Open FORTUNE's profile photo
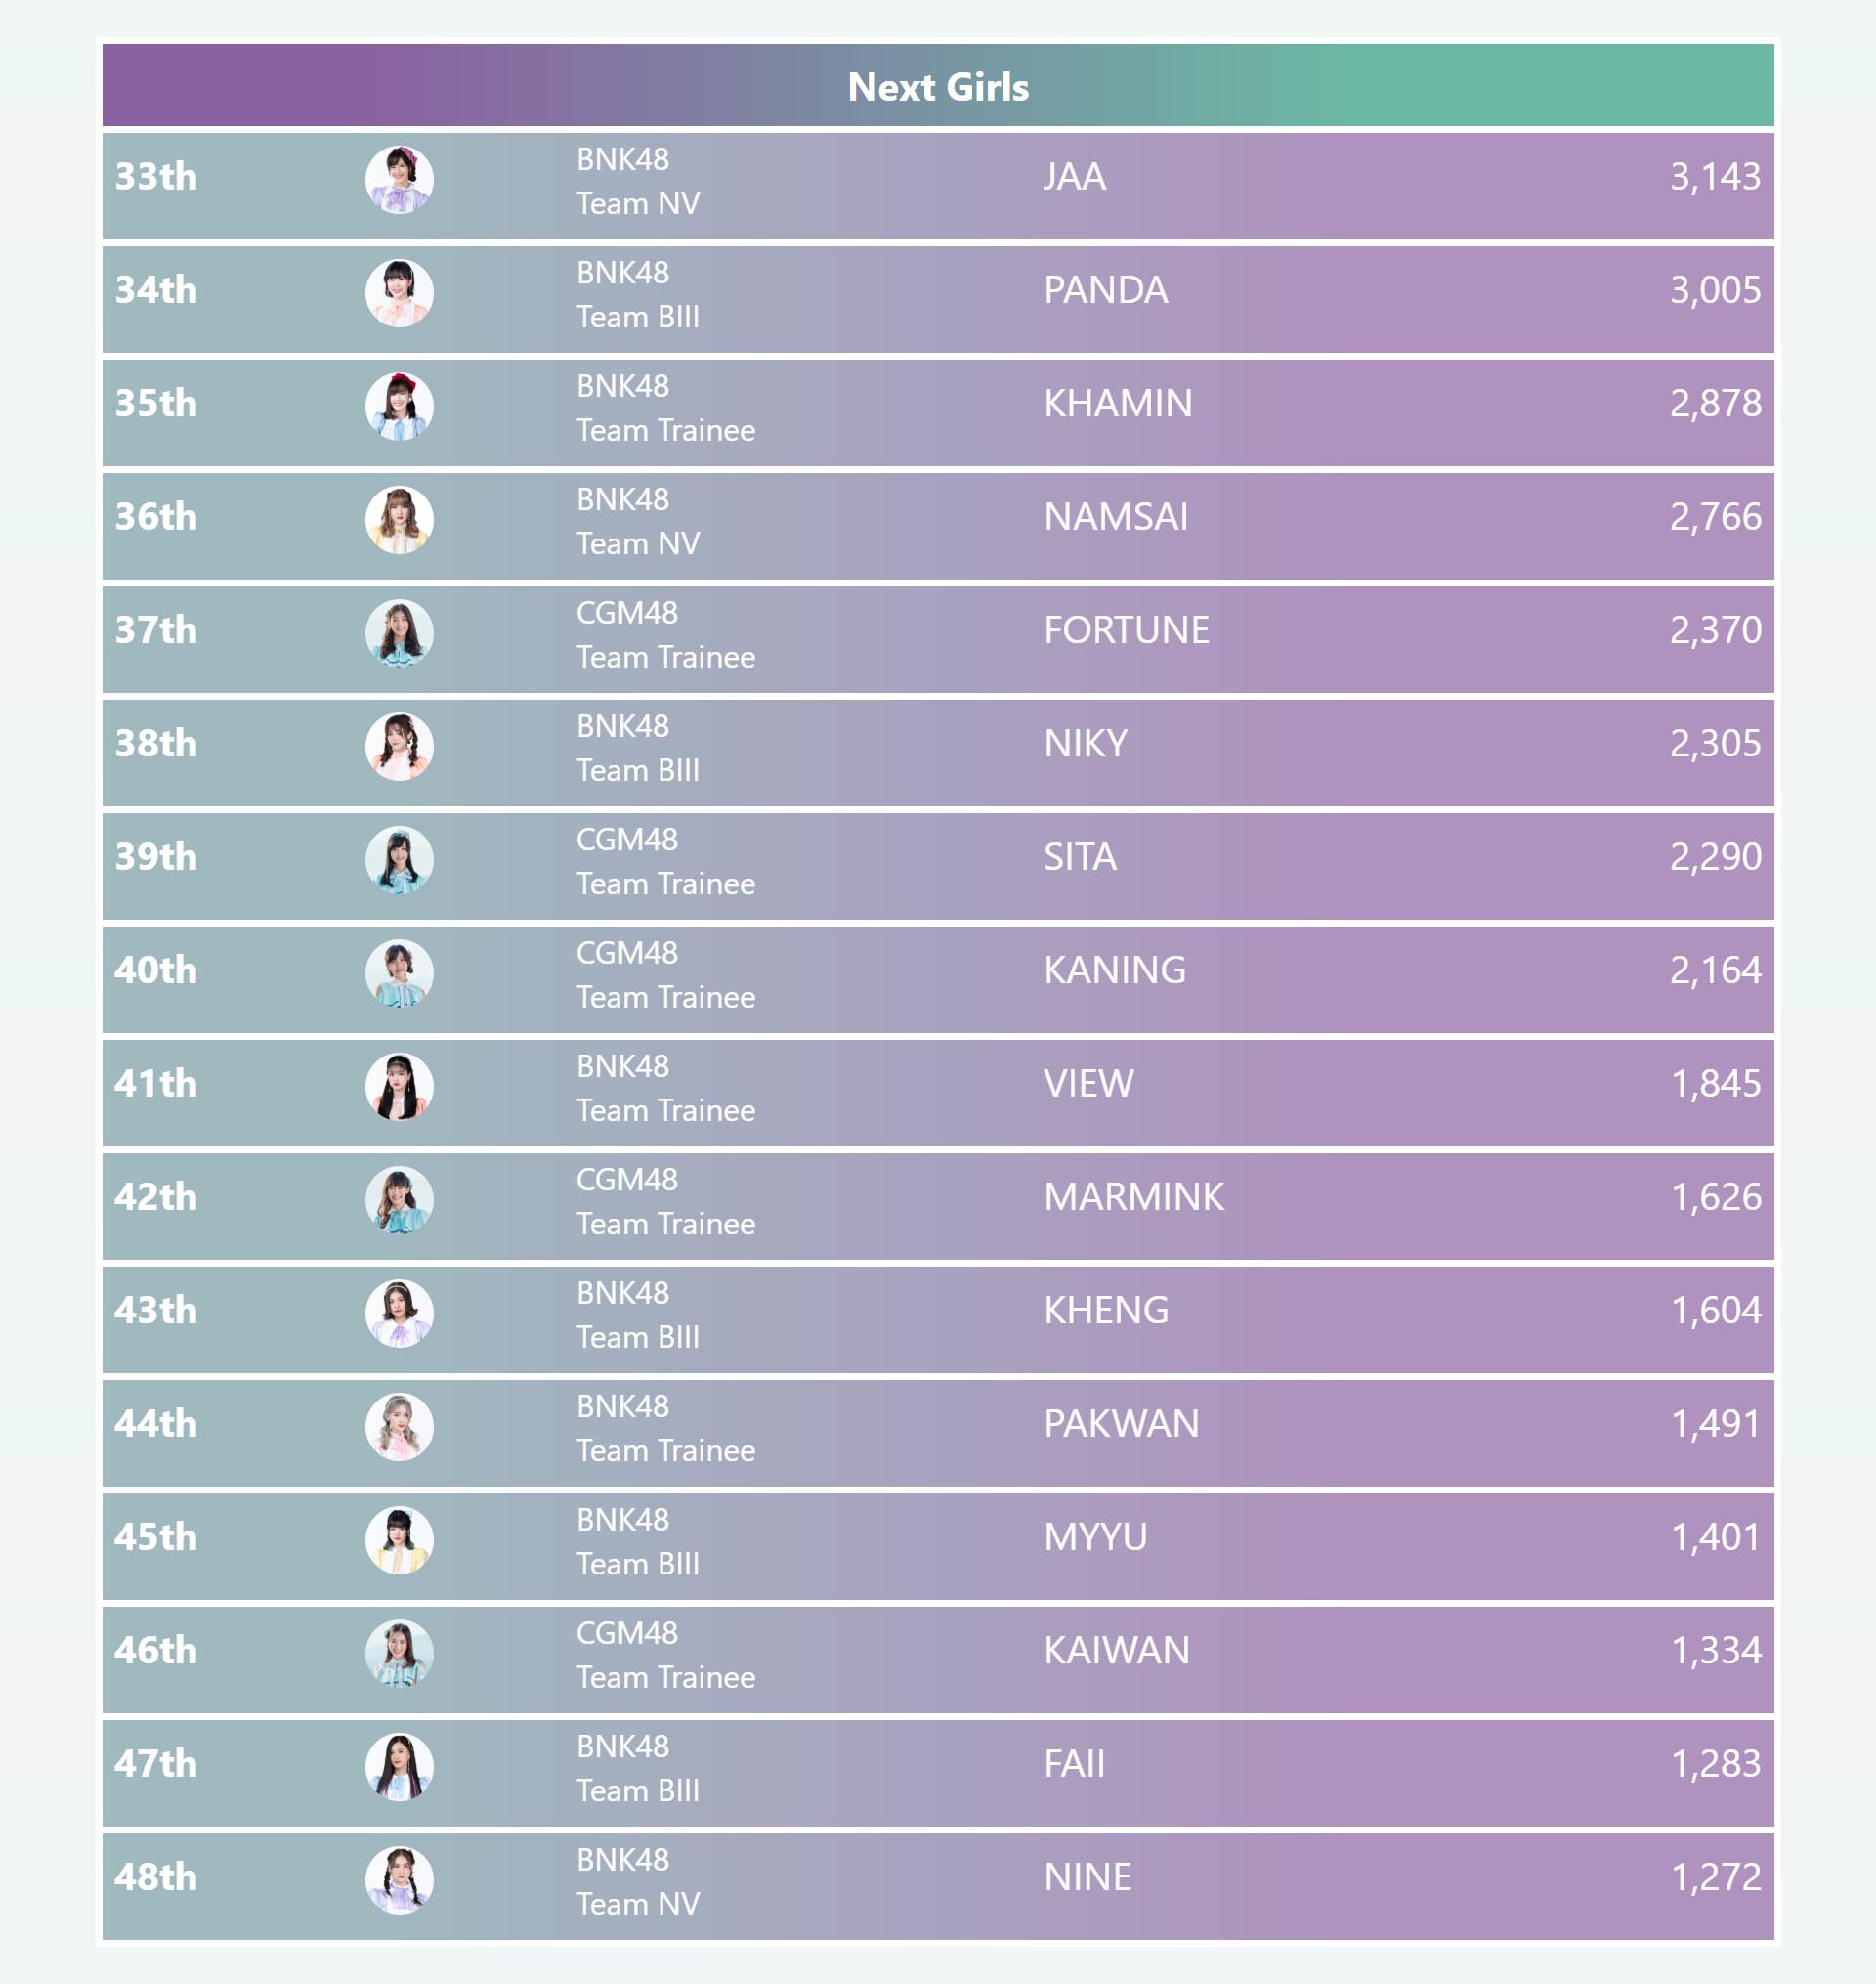Viewport: 1876px width, 1984px height. tap(399, 633)
